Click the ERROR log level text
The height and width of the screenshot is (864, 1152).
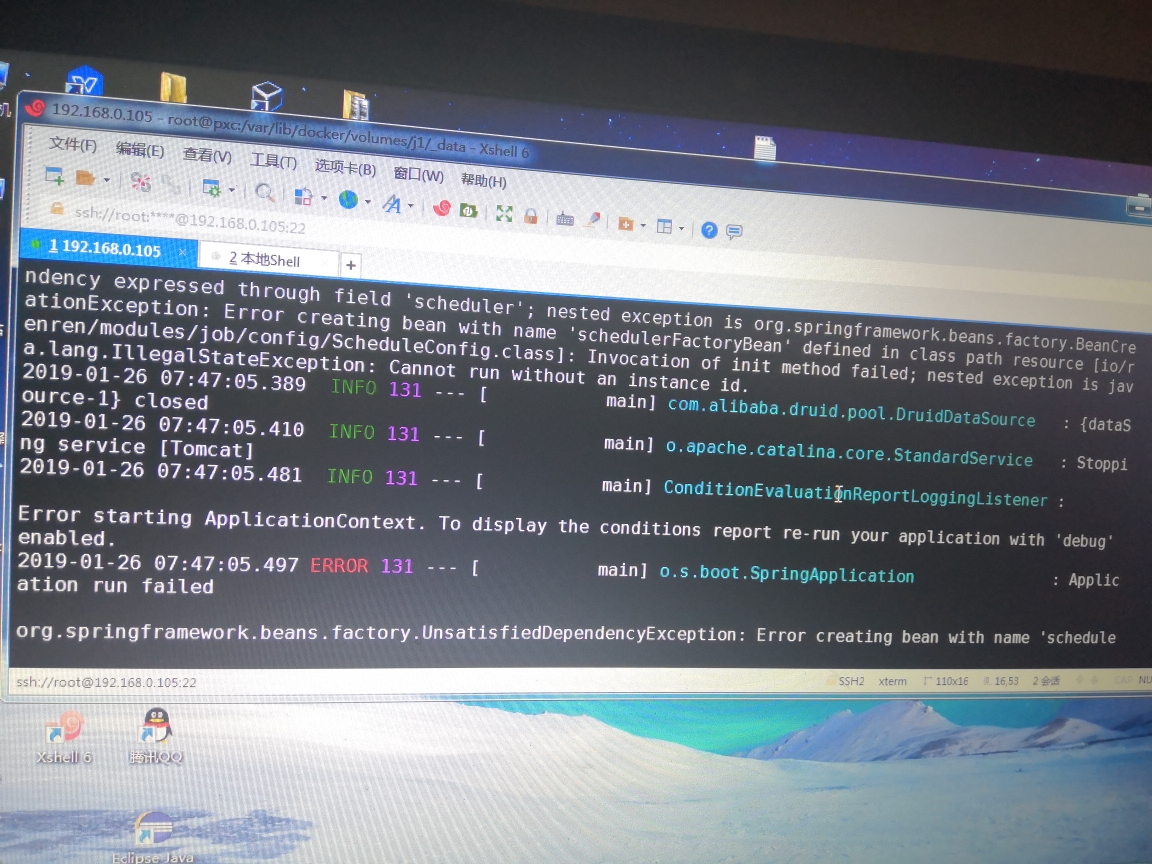(x=339, y=566)
